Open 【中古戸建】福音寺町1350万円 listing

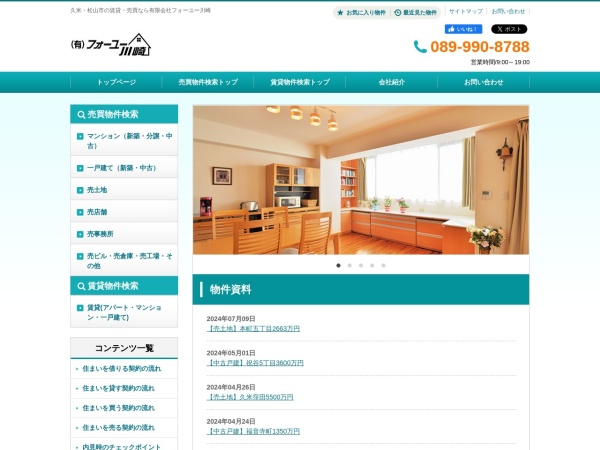pos(253,431)
